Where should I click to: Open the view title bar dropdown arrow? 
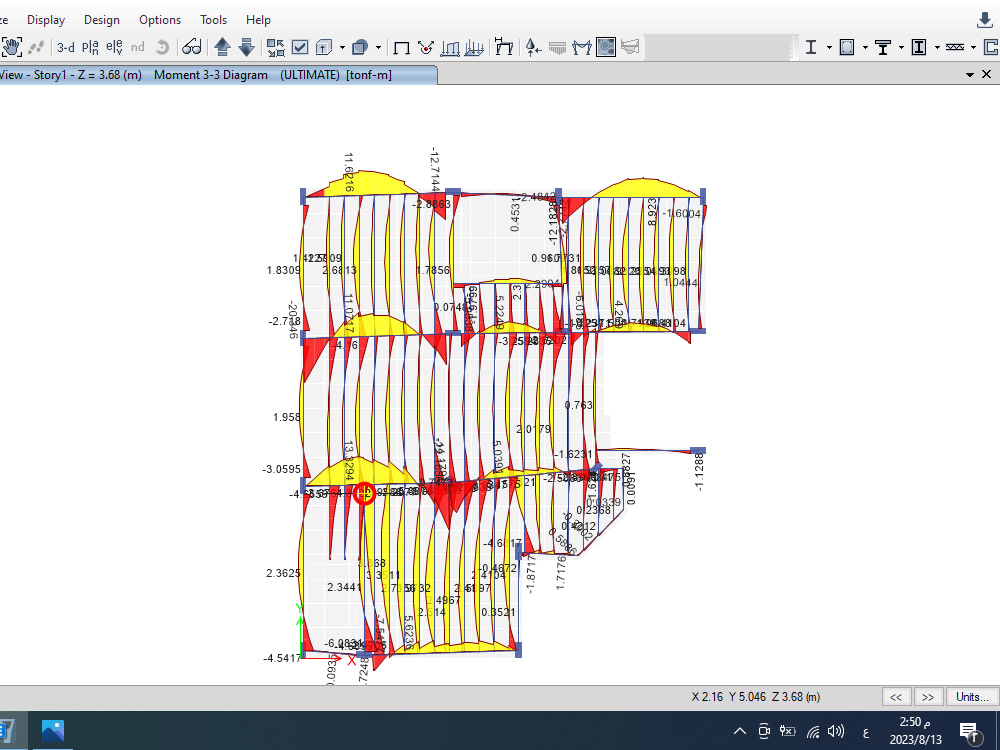[970, 74]
